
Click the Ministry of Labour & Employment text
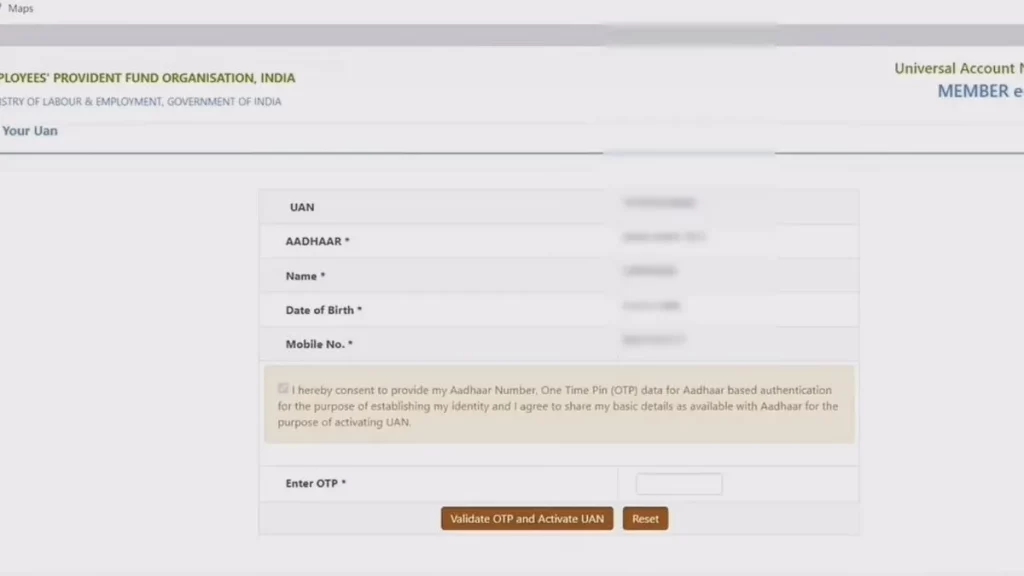tap(140, 102)
